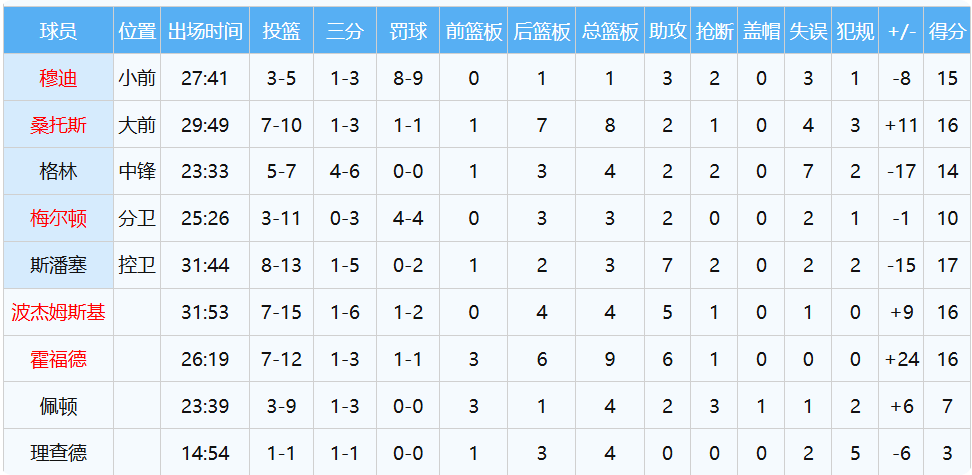Select 佩顿 in the player column
The image size is (972, 475).
pyautogui.click(x=58, y=406)
